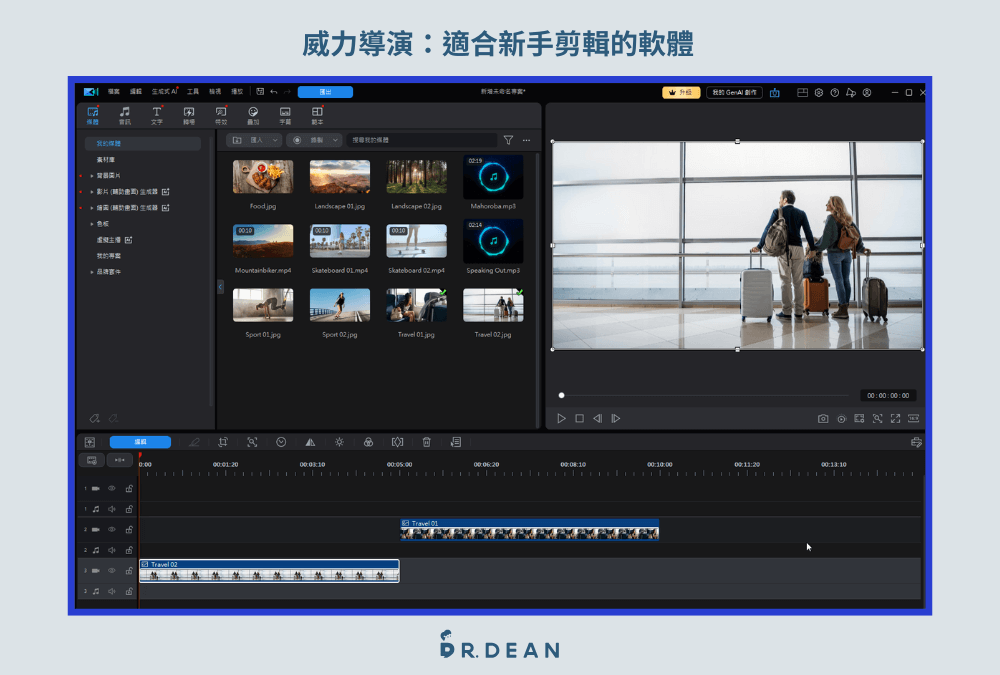
Task: Click the preview stop button
Action: click(x=579, y=419)
